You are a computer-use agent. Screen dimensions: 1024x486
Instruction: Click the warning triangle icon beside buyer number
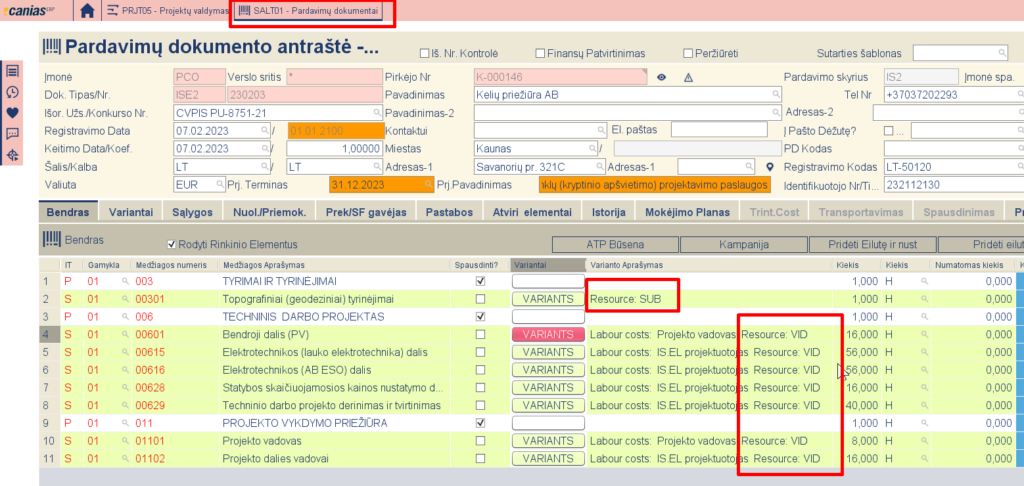(x=688, y=77)
